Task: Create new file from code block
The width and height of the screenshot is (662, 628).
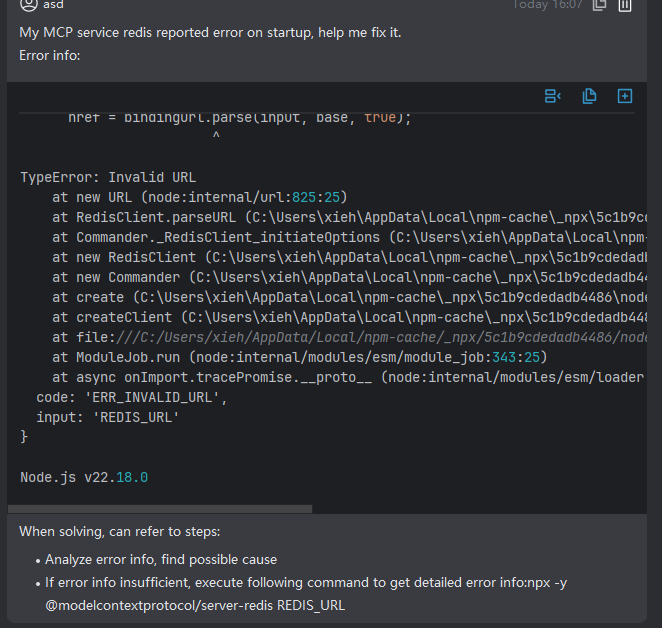Action: point(625,96)
